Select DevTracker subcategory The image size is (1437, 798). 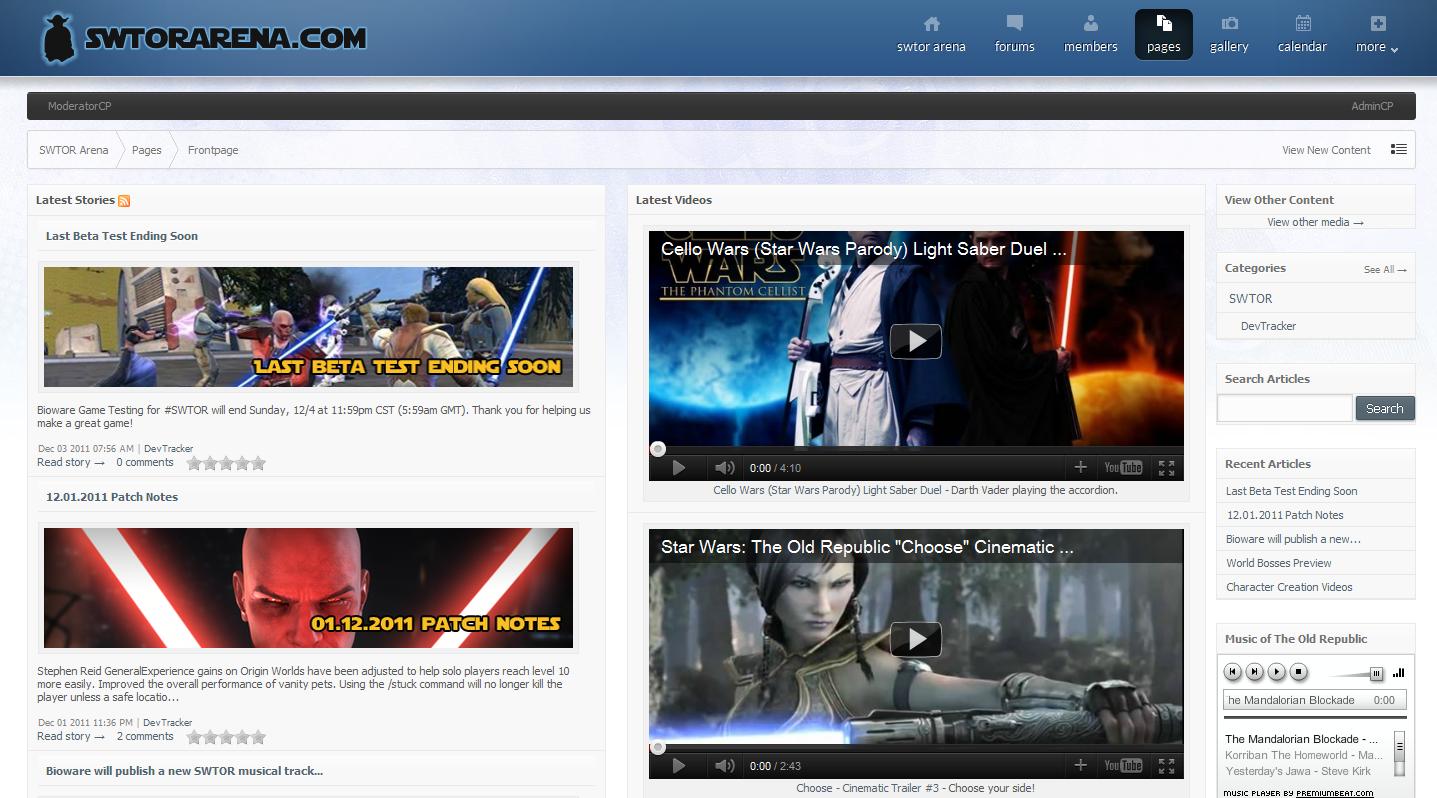tap(1268, 326)
